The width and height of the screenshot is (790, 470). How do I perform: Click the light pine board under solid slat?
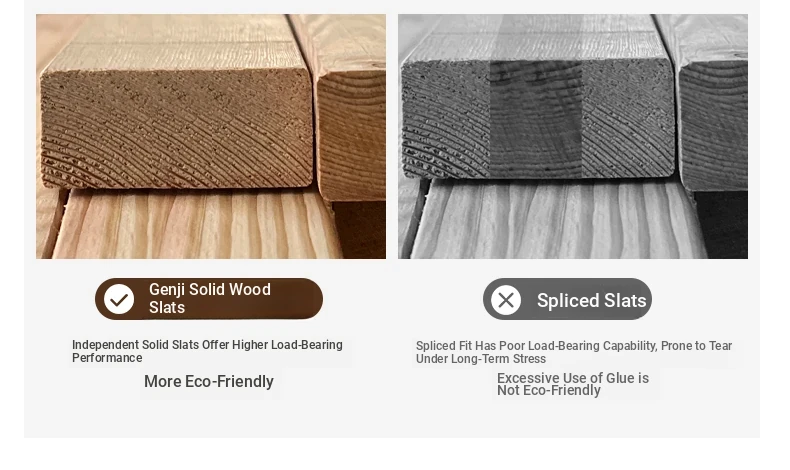pyautogui.click(x=196, y=224)
